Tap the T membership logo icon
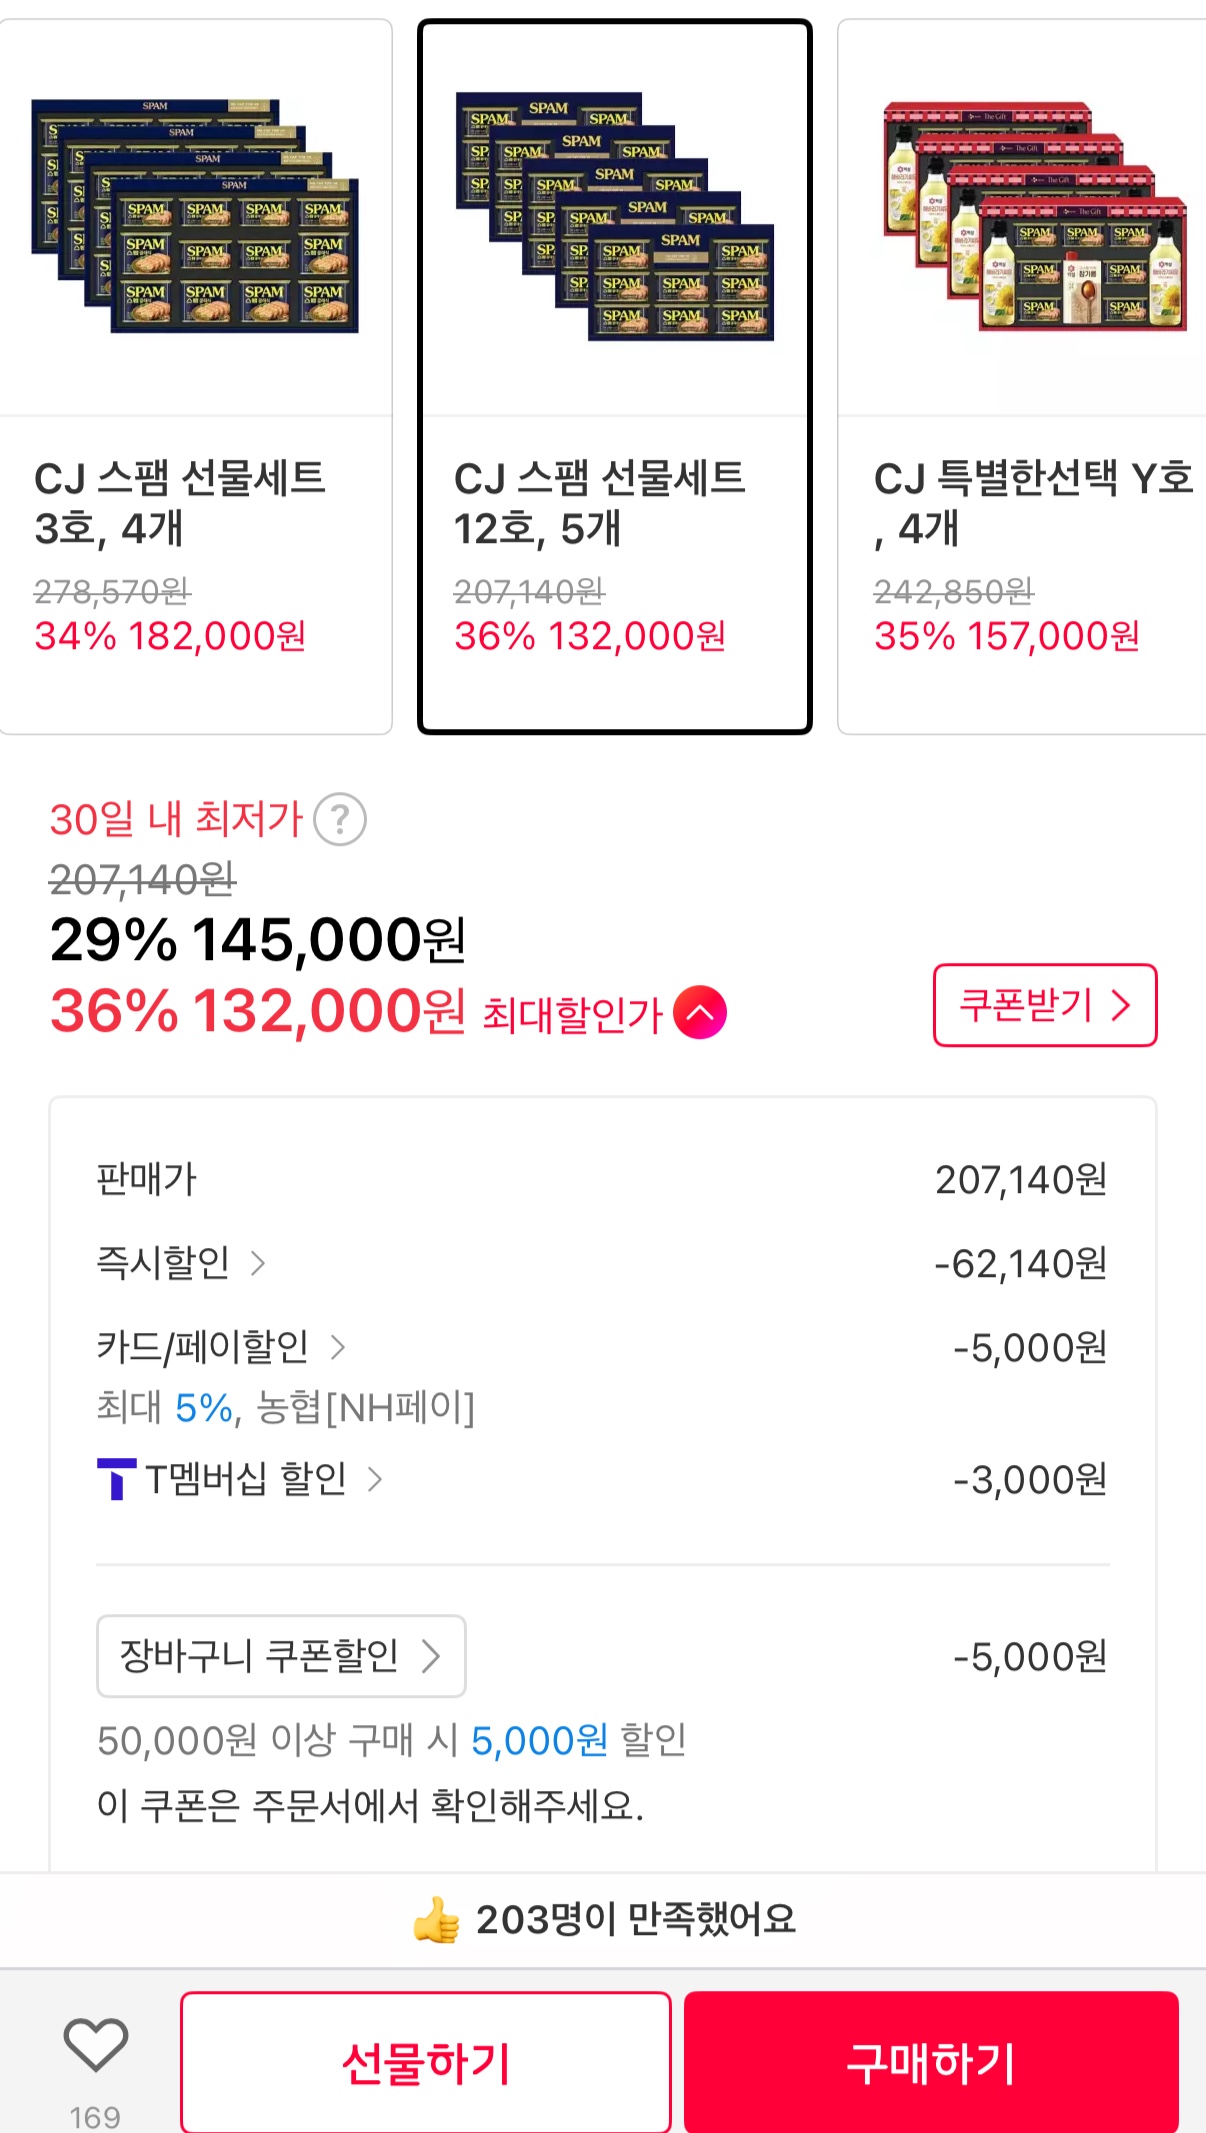This screenshot has width=1206, height=2133. [116, 1478]
